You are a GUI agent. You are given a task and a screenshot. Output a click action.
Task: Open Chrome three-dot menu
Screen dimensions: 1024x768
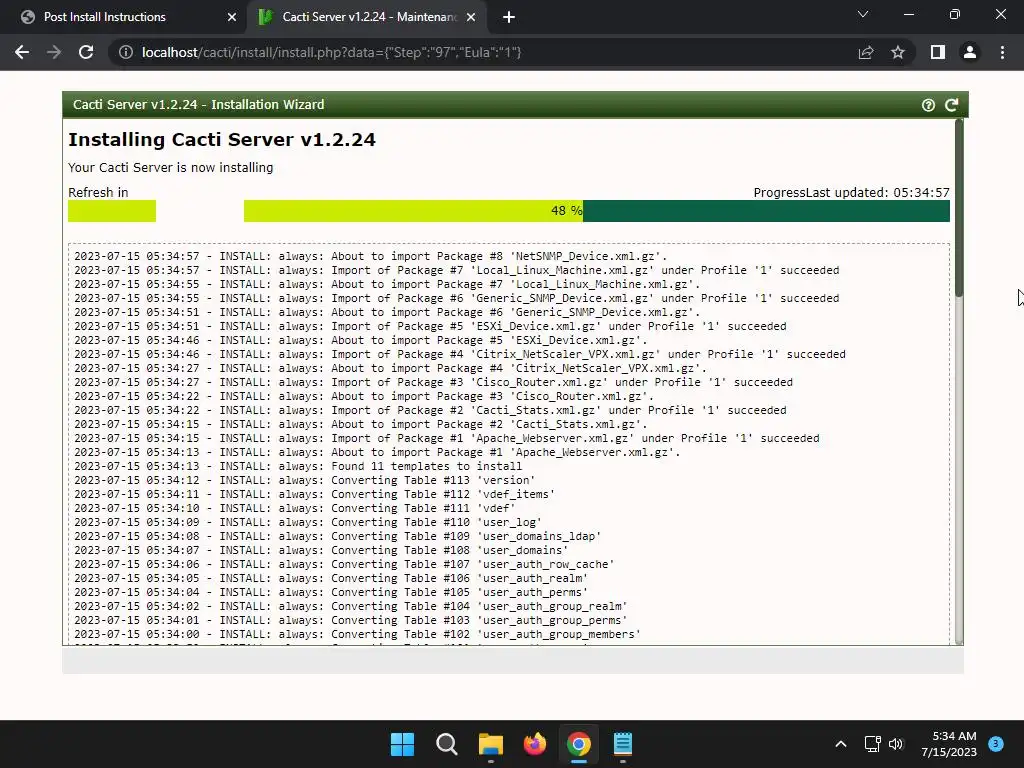point(1002,52)
